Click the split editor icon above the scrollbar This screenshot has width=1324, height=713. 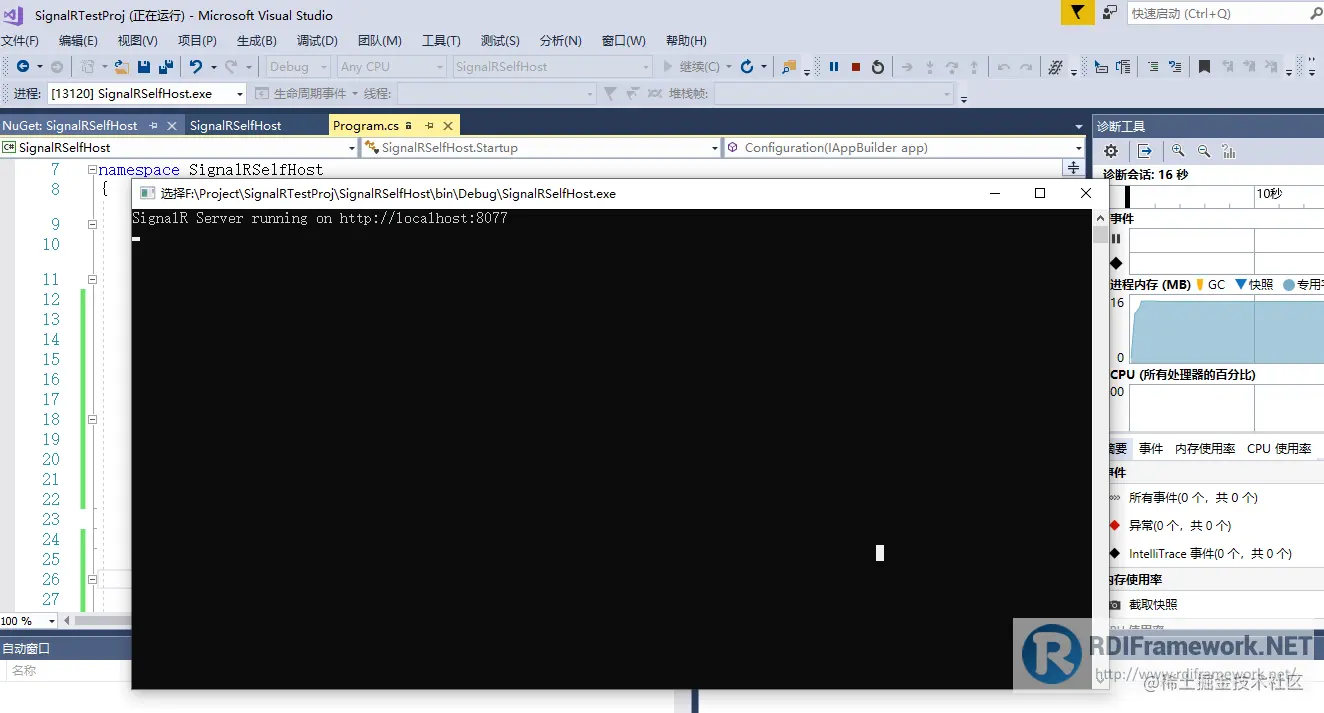1074,168
